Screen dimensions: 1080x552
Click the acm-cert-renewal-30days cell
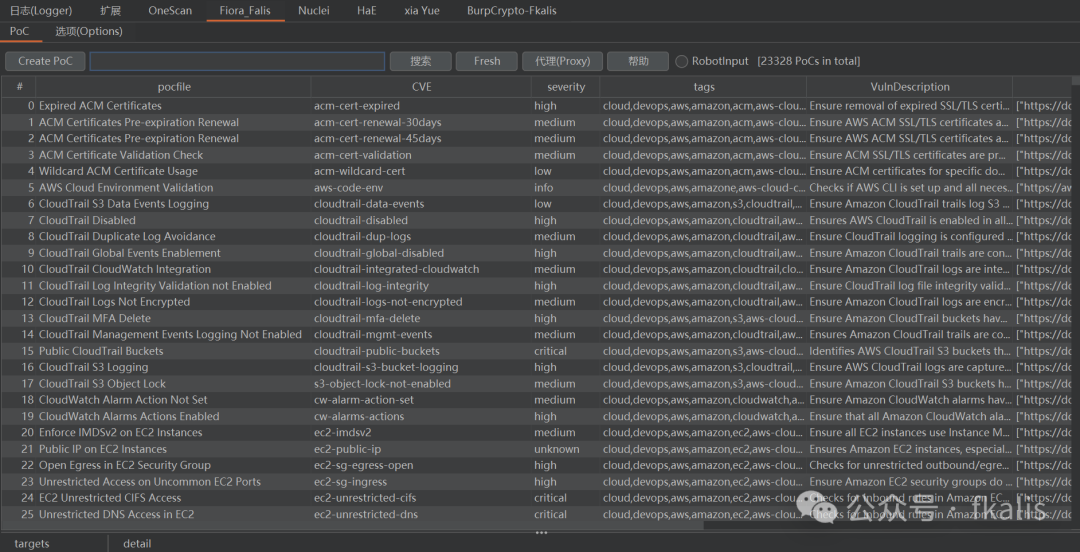click(x=421, y=123)
